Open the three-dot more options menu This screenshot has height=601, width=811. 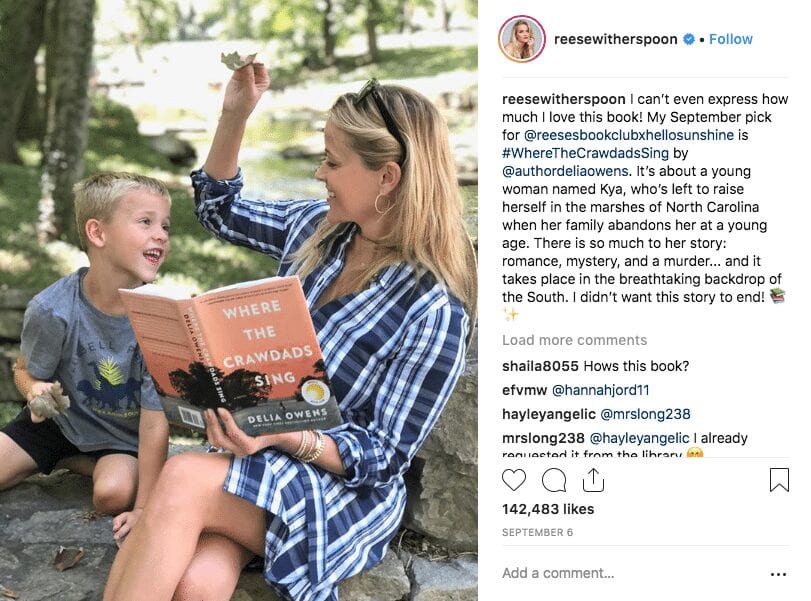(x=778, y=574)
